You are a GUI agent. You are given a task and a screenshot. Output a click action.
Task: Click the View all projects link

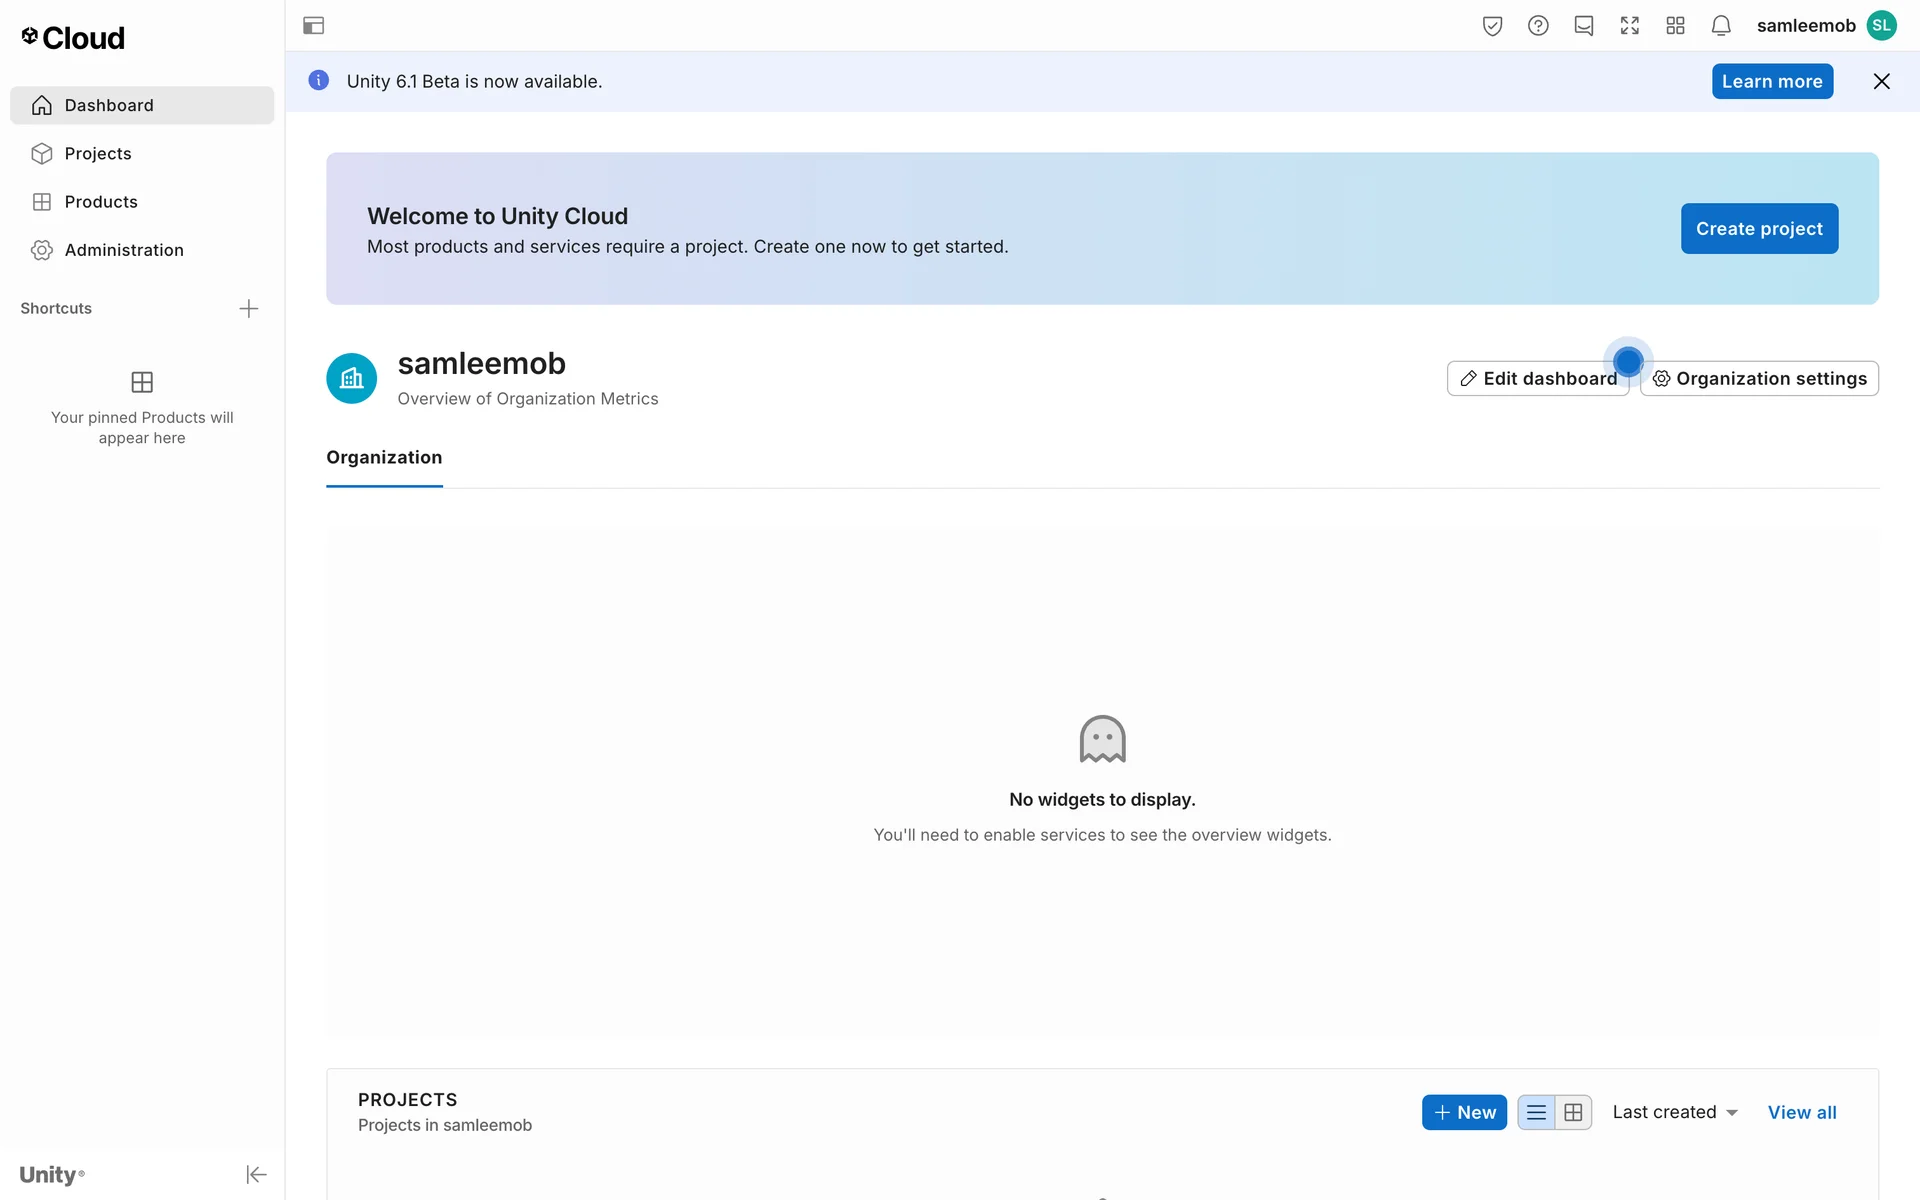coord(1801,1112)
